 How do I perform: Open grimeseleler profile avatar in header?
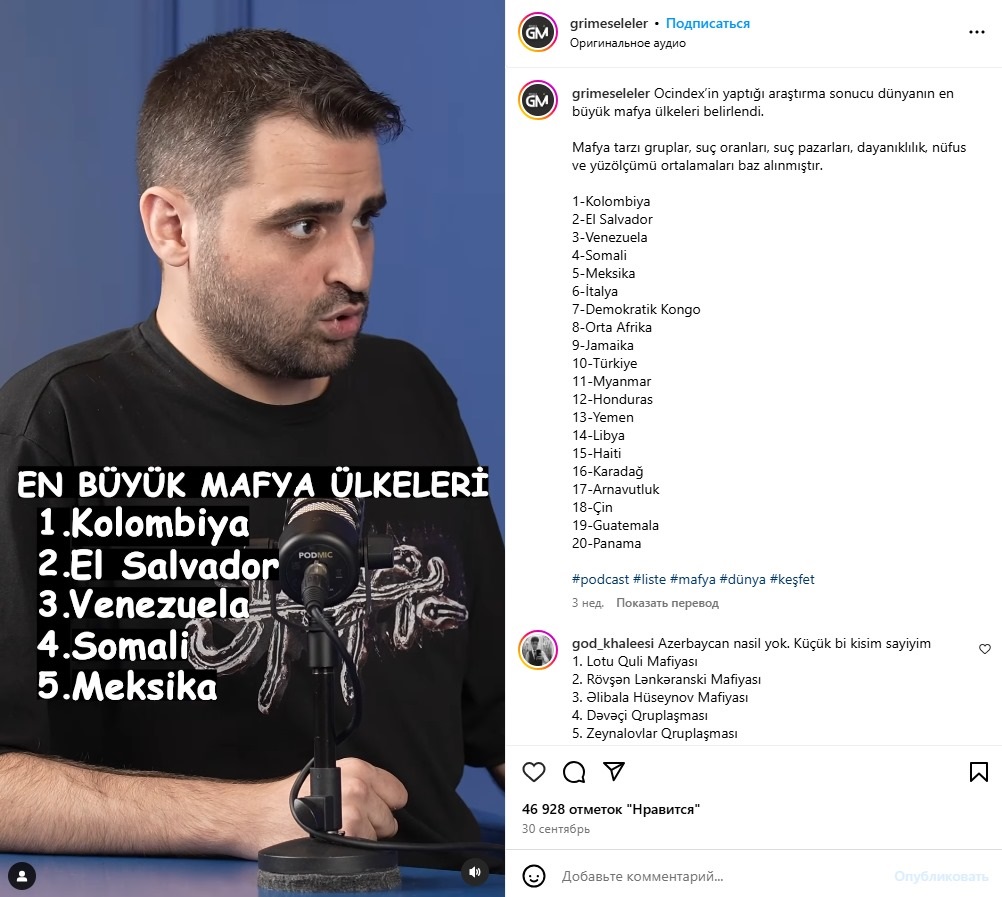coord(537,32)
